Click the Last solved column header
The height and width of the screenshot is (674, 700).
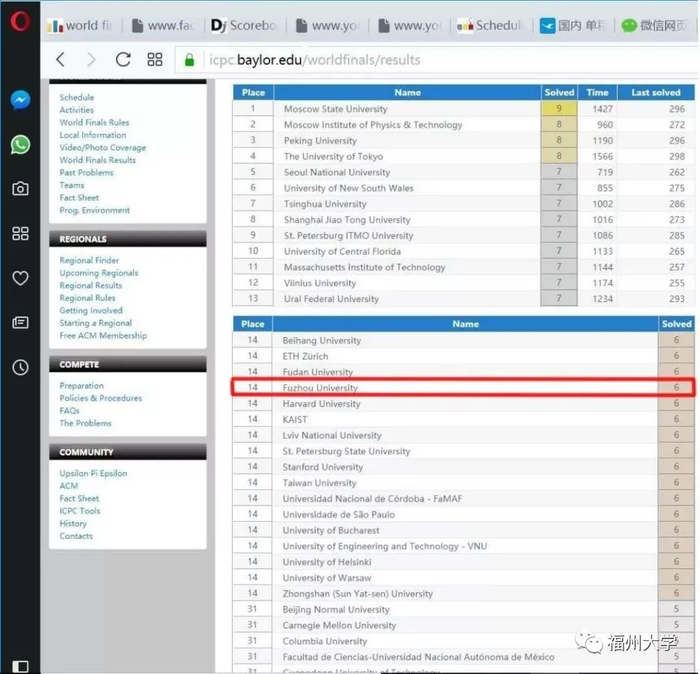point(655,92)
